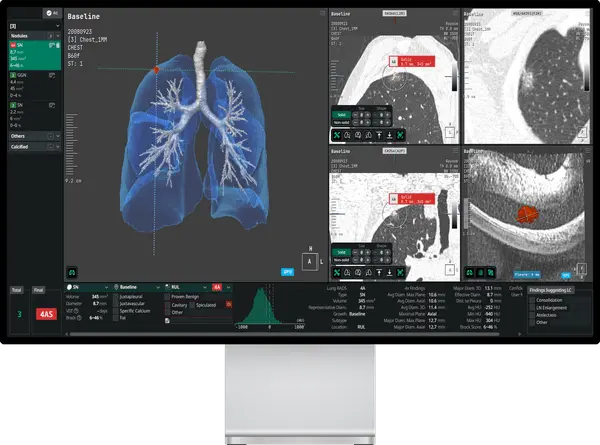This screenshot has width=600, height=445.
Task: Check the Cavitary checkbox
Action: 167,305
